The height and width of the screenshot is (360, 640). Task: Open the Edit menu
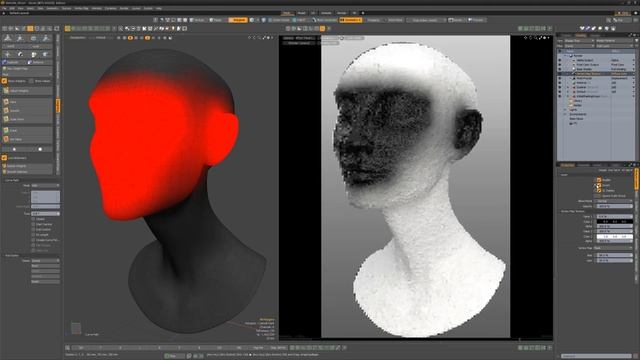point(12,8)
